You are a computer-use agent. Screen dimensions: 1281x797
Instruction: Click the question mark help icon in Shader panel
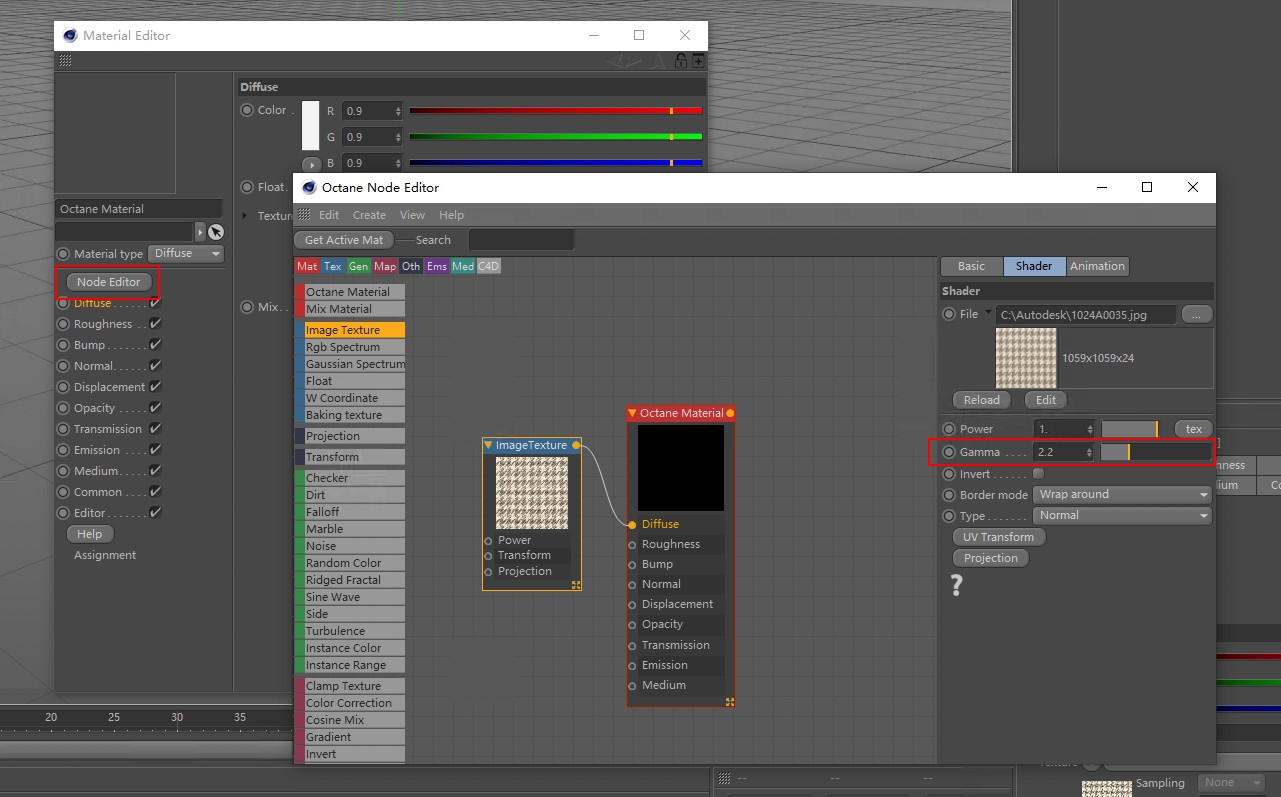pos(957,585)
